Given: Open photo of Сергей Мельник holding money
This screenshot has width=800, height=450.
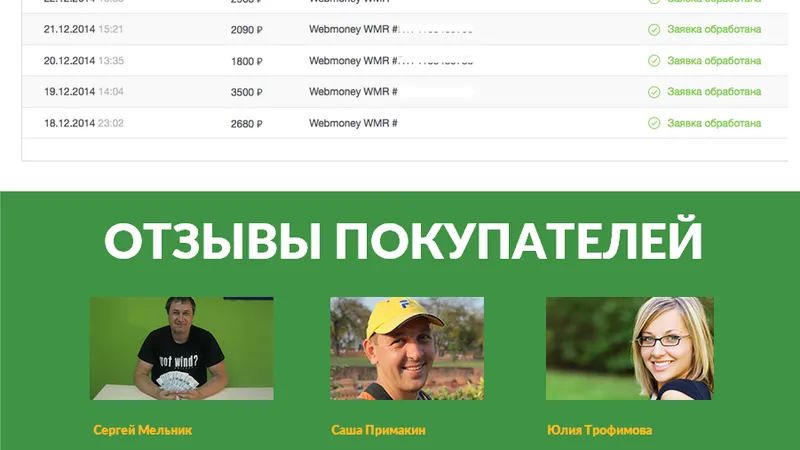Looking at the screenshot, I should point(182,348).
